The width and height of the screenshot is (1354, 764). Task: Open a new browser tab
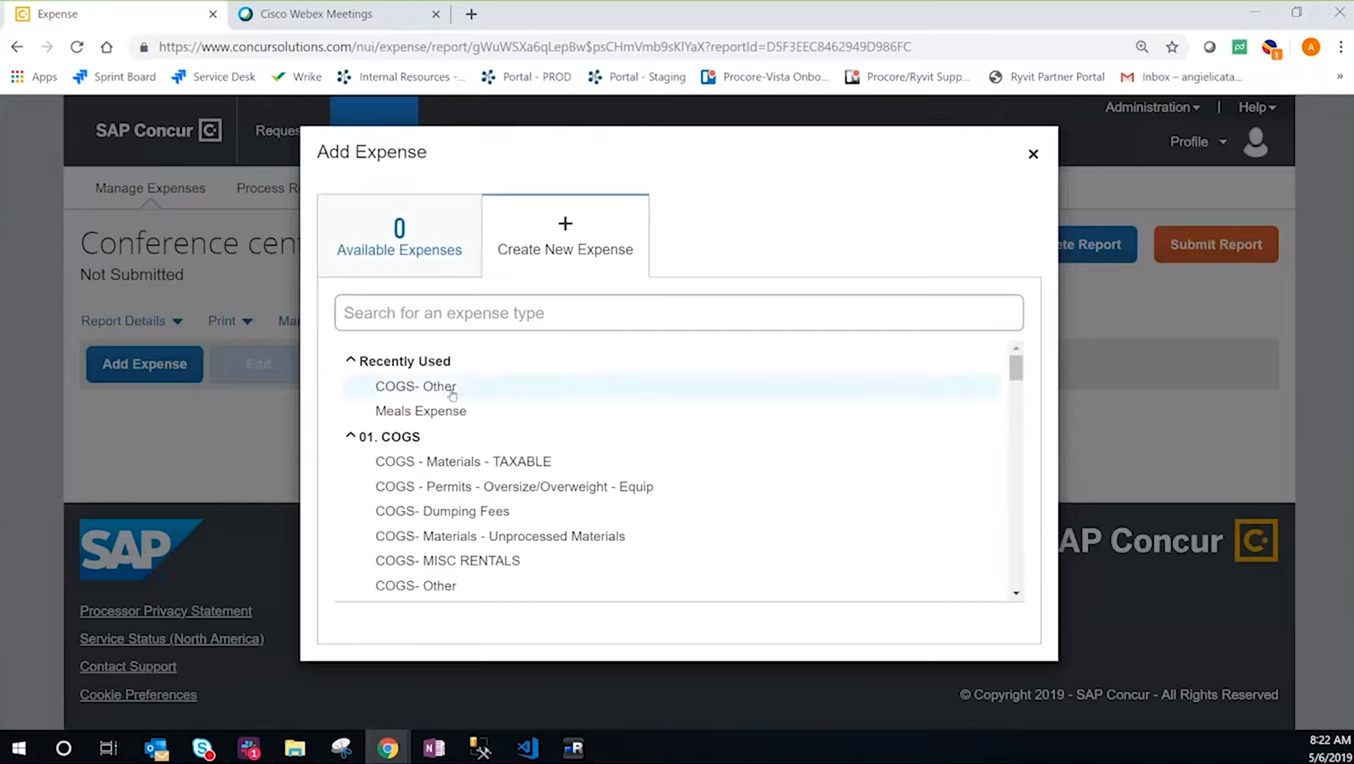click(471, 14)
